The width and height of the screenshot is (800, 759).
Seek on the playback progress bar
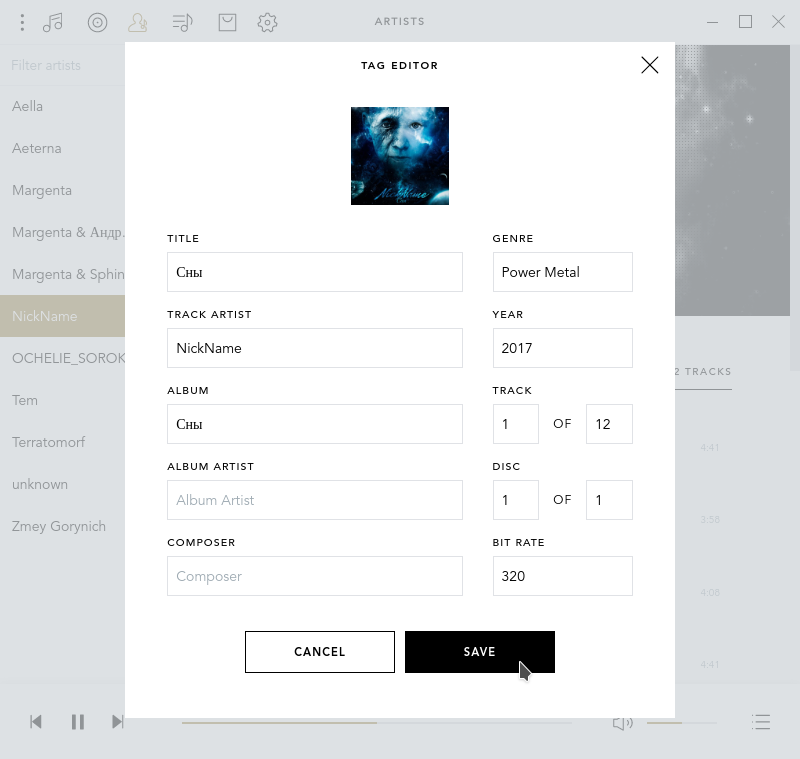click(377, 723)
